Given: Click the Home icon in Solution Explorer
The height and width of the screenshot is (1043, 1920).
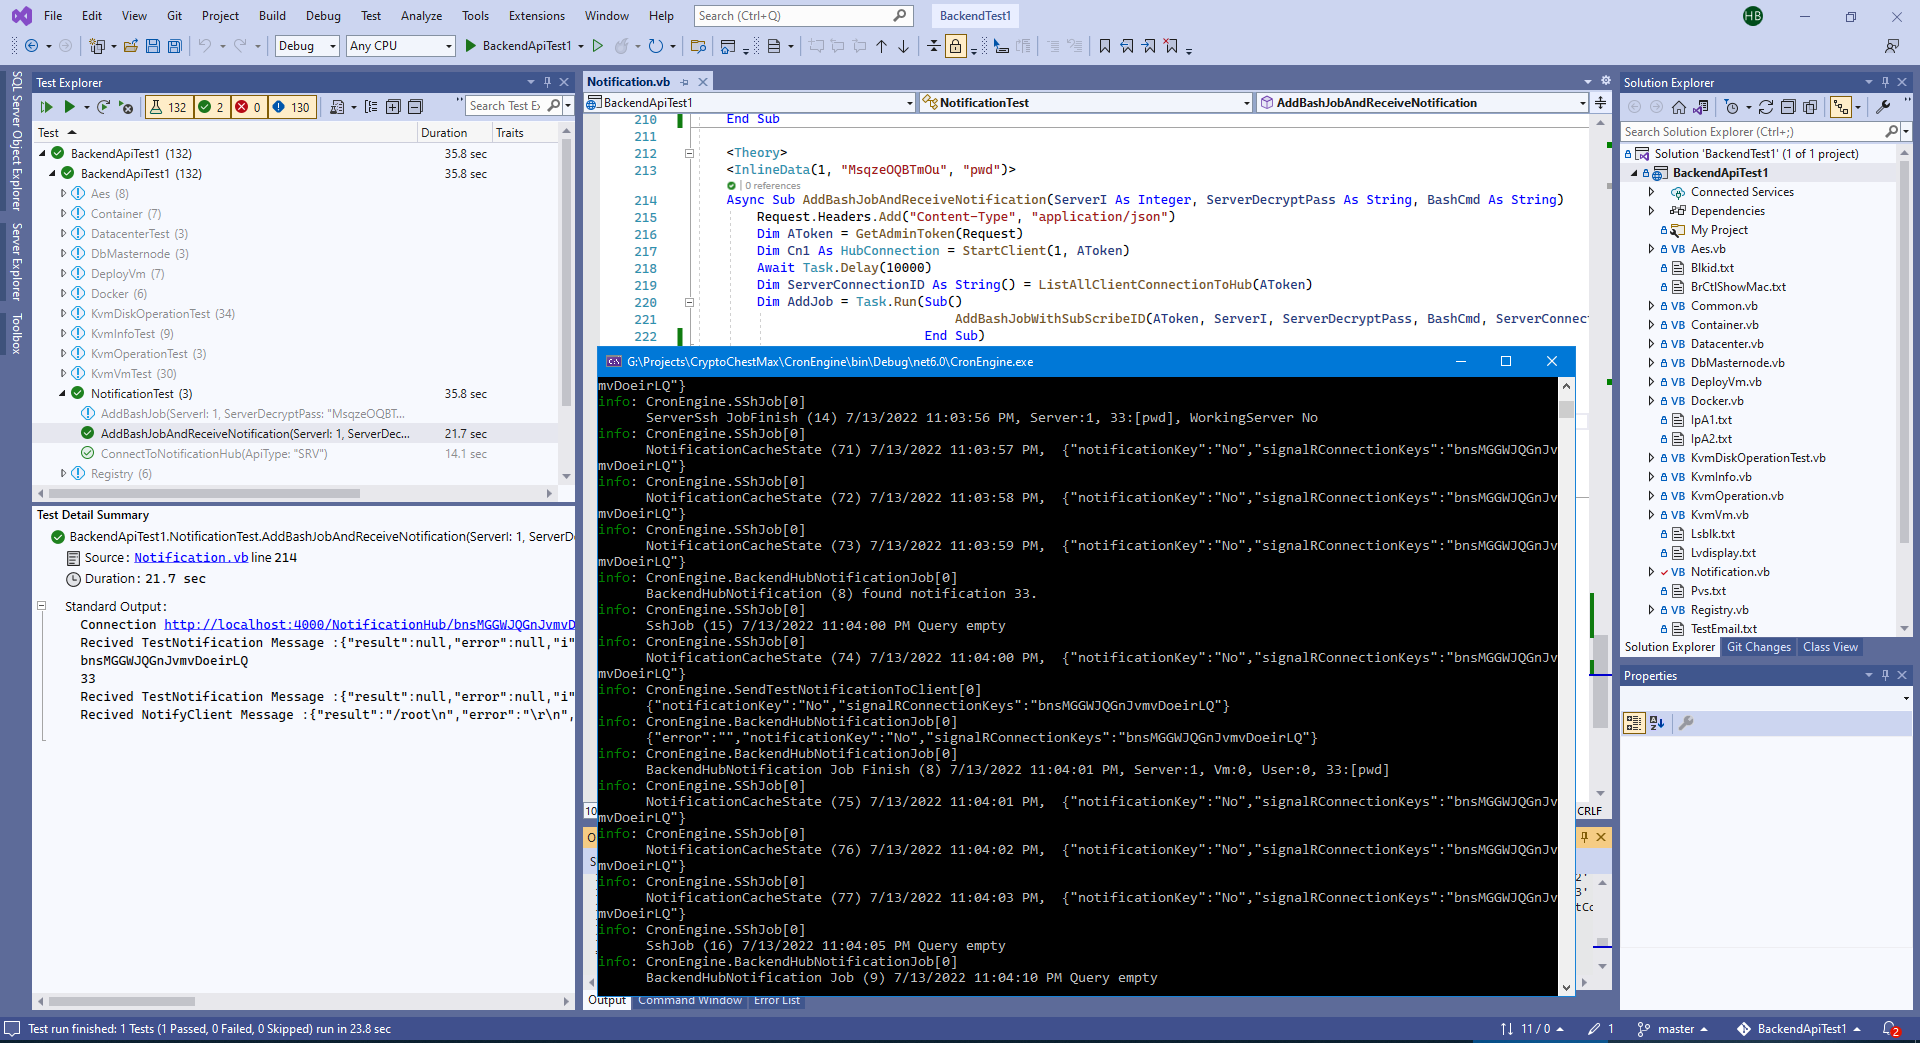Looking at the screenshot, I should pos(1679,107).
